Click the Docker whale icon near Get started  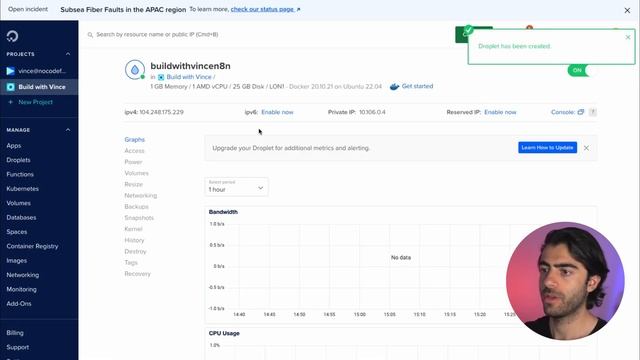click(x=394, y=87)
